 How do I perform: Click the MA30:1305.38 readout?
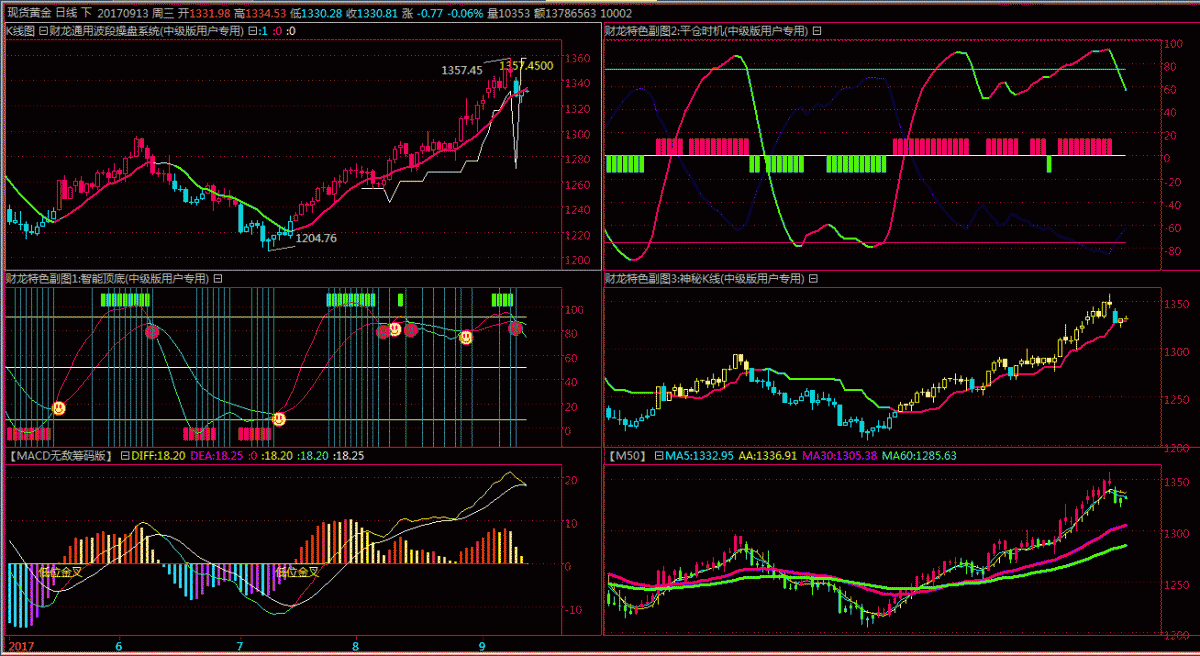pyautogui.click(x=840, y=455)
